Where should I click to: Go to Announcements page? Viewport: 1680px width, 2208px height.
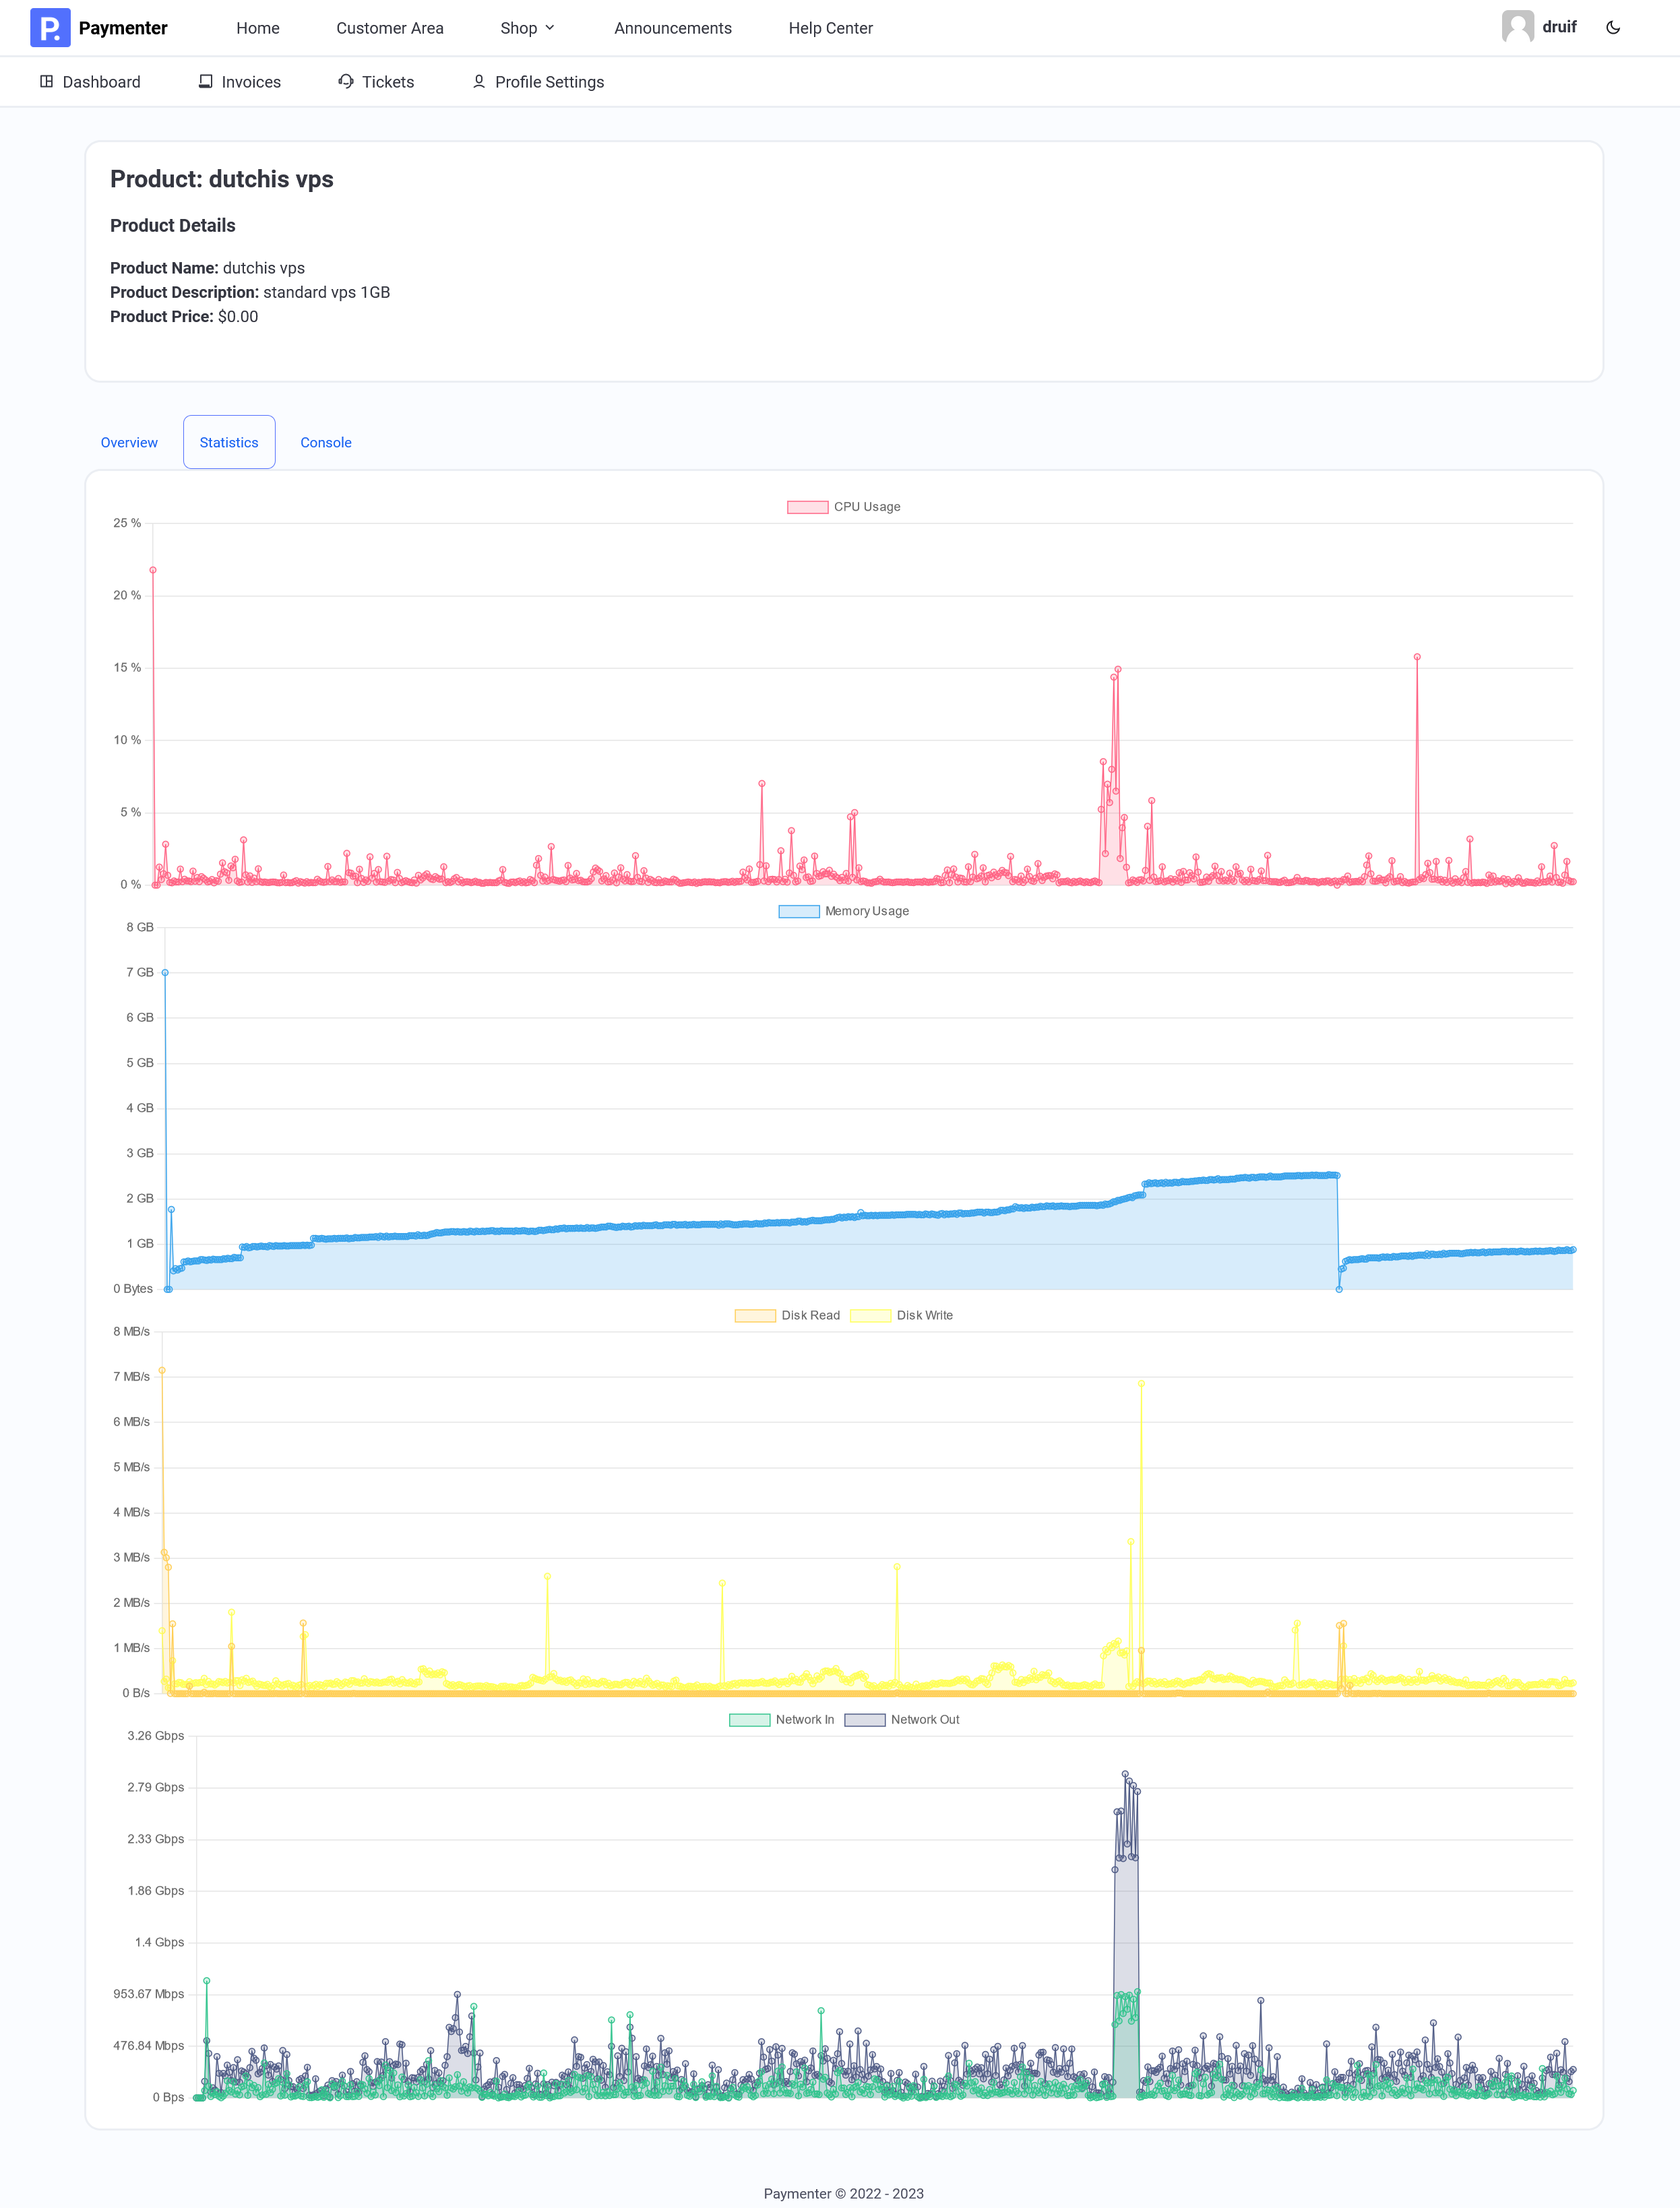672,28
